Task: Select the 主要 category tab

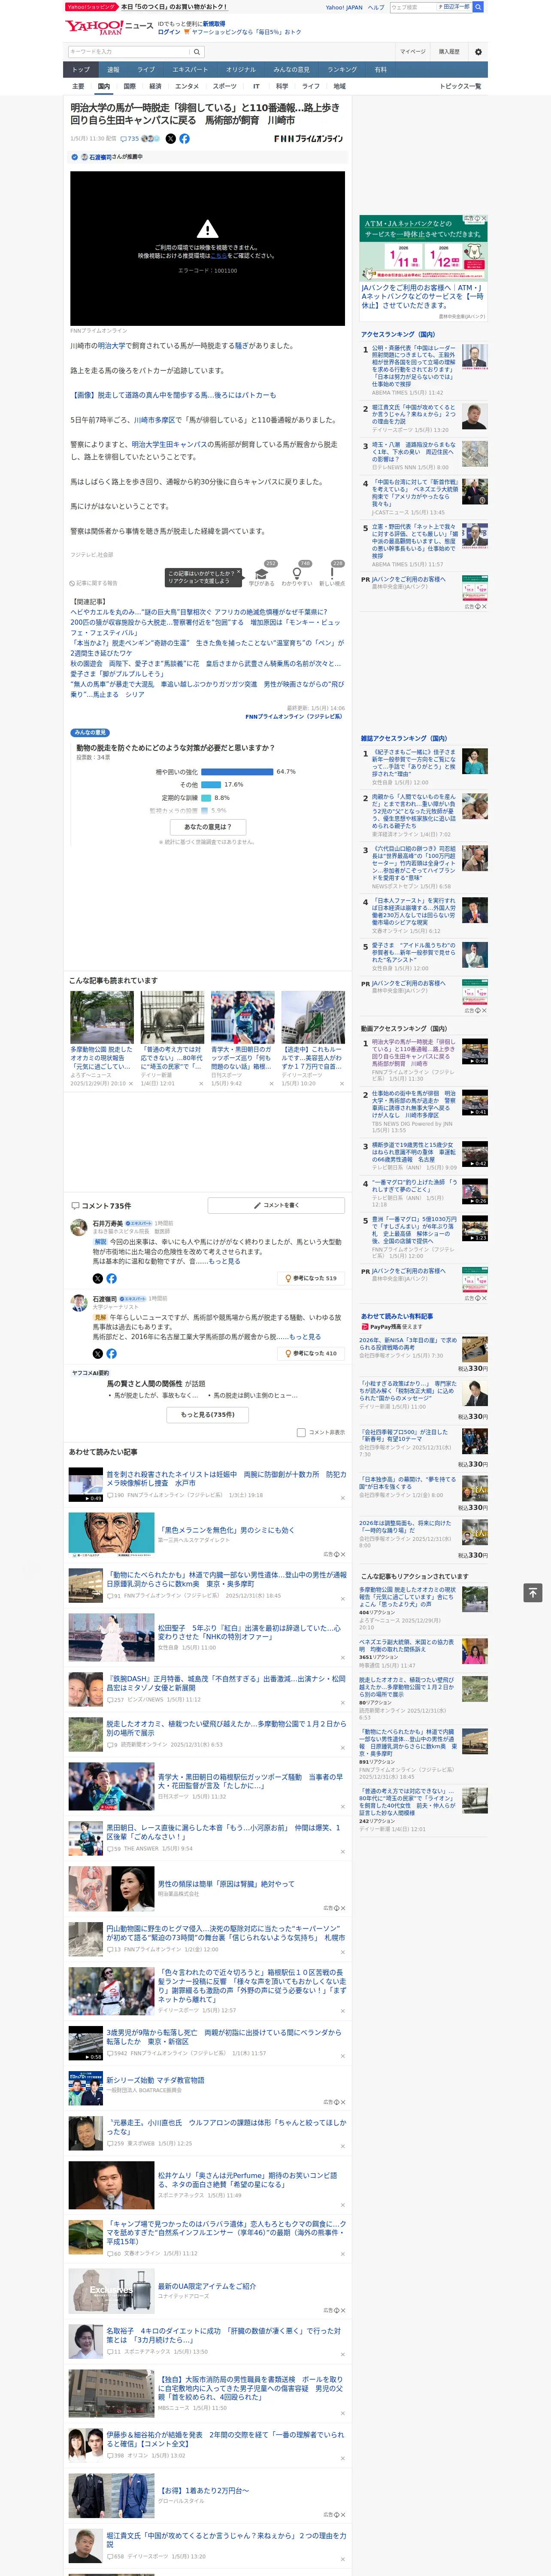Action: 78,86
